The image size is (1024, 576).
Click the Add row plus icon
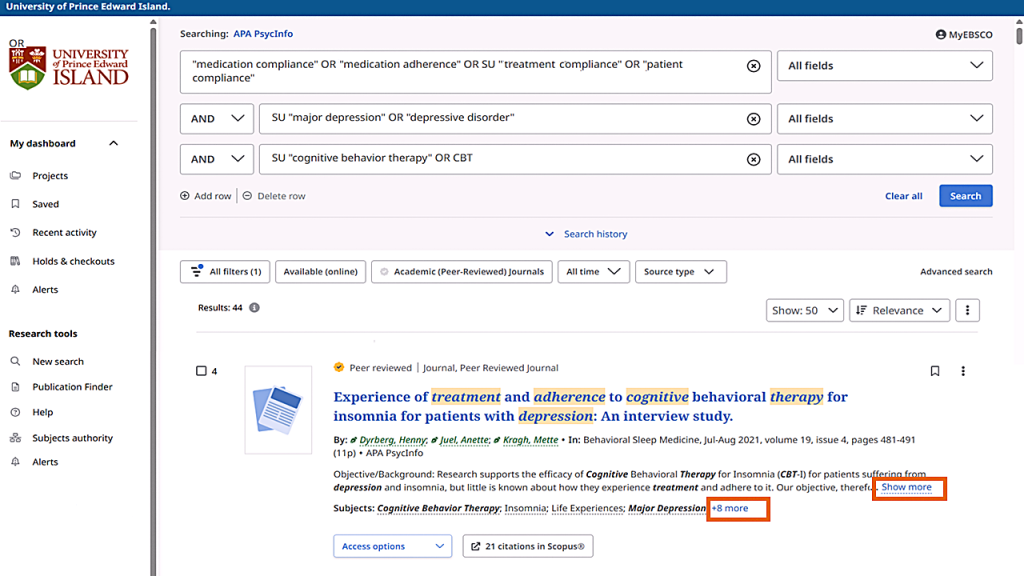pos(185,196)
